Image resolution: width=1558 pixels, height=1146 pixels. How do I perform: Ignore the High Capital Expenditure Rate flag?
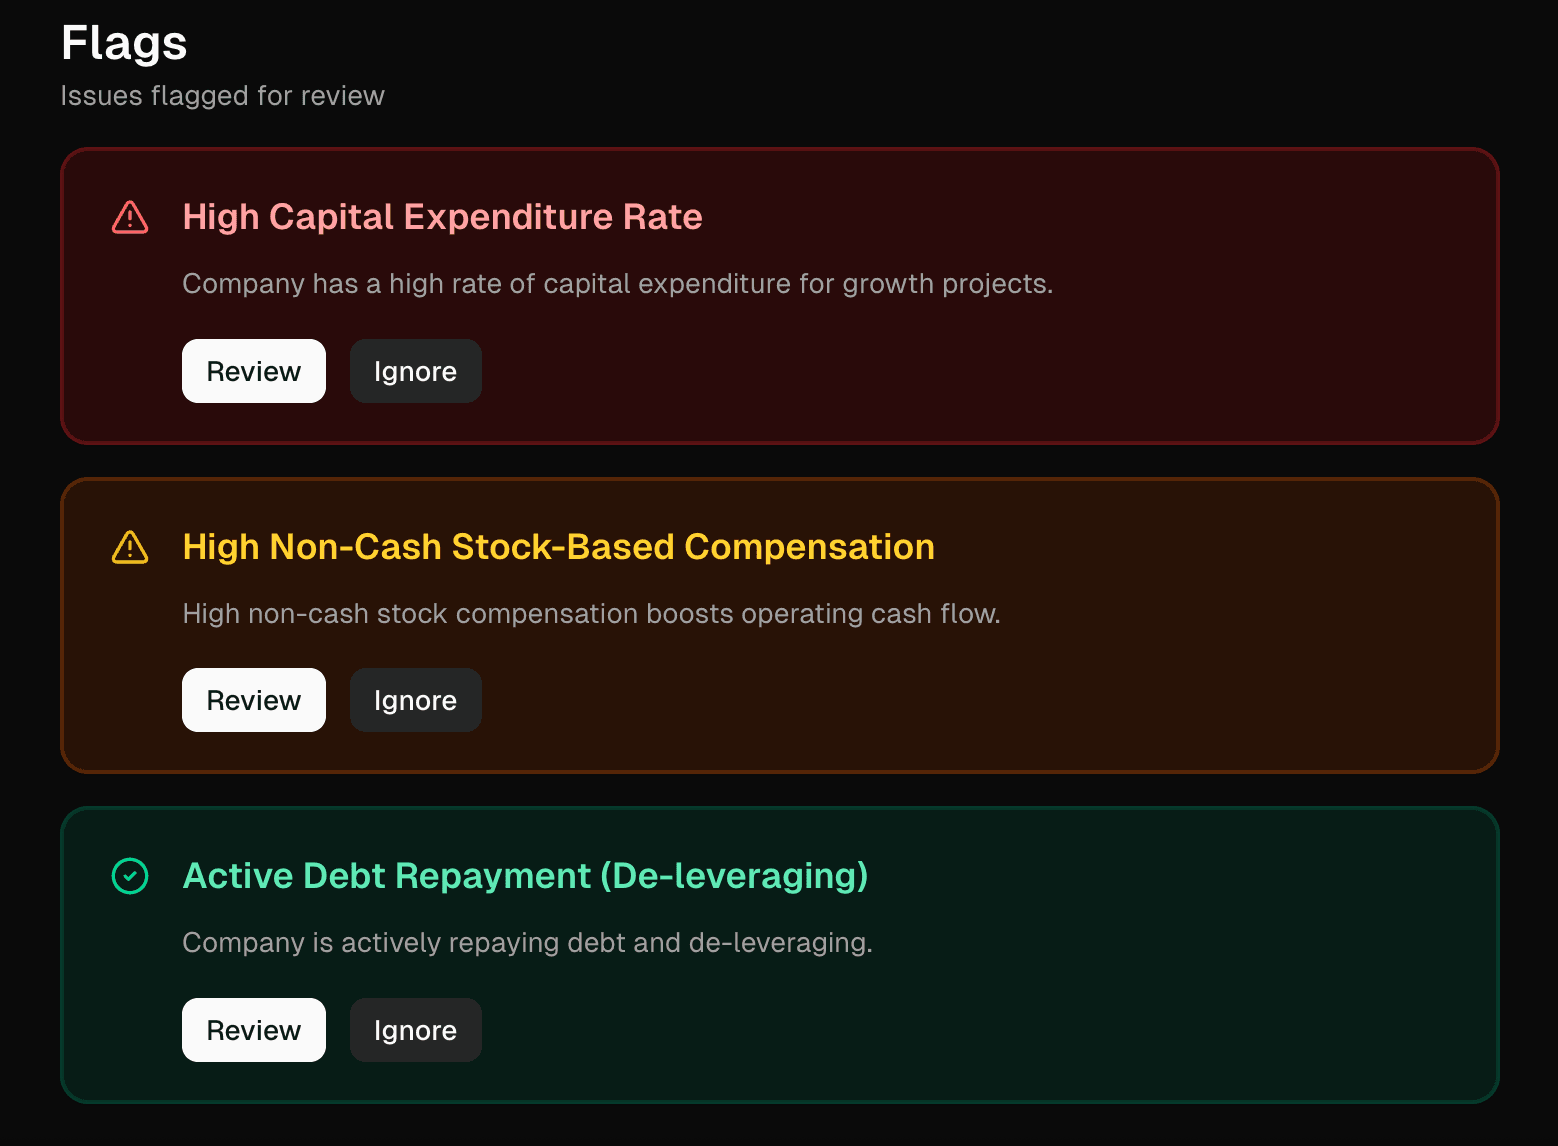tap(415, 371)
